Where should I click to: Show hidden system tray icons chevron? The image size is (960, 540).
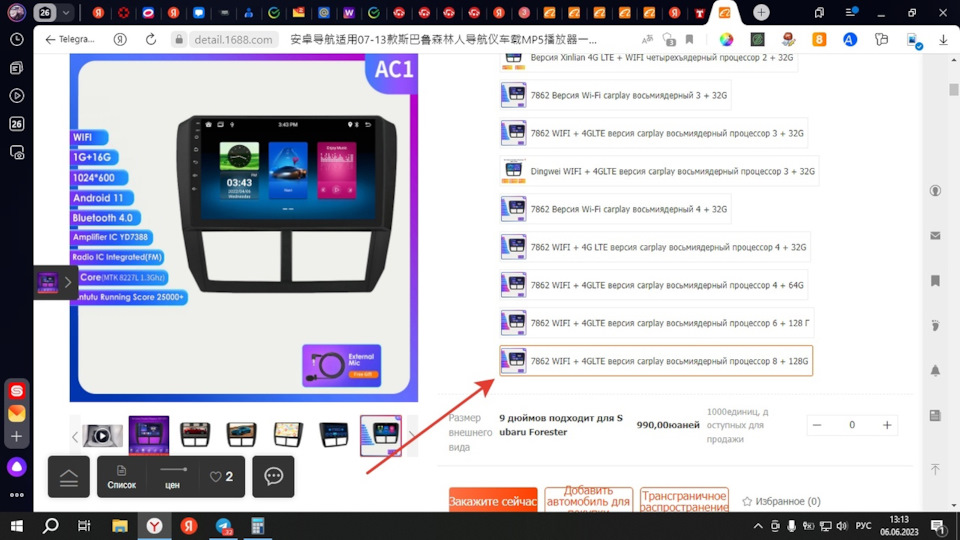click(x=758, y=526)
